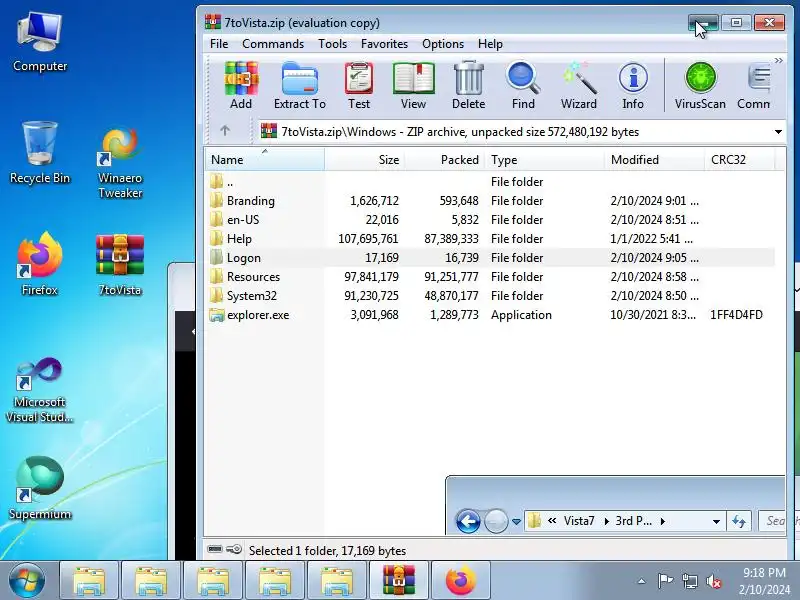Select the explorer.exe file
The image size is (800, 600).
(490, 315)
